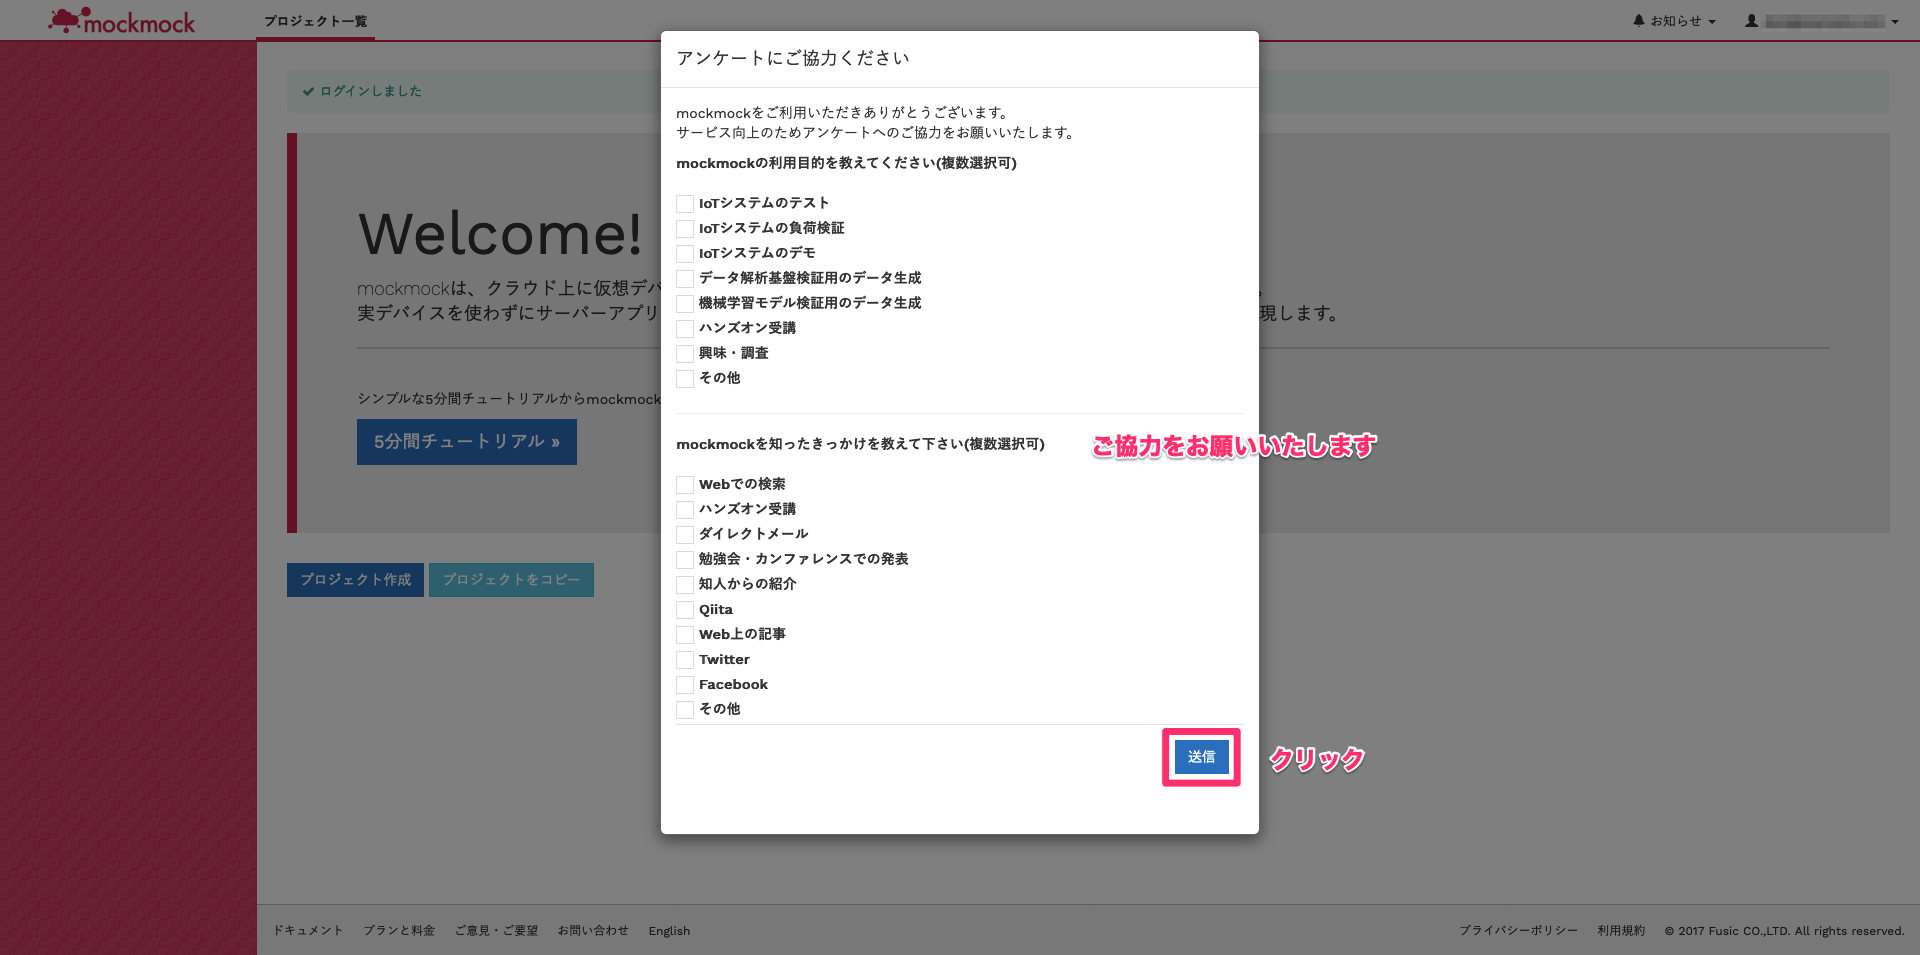Open the プライバシーポリシー link
Screen dimensions: 1920x955
tap(1517, 930)
